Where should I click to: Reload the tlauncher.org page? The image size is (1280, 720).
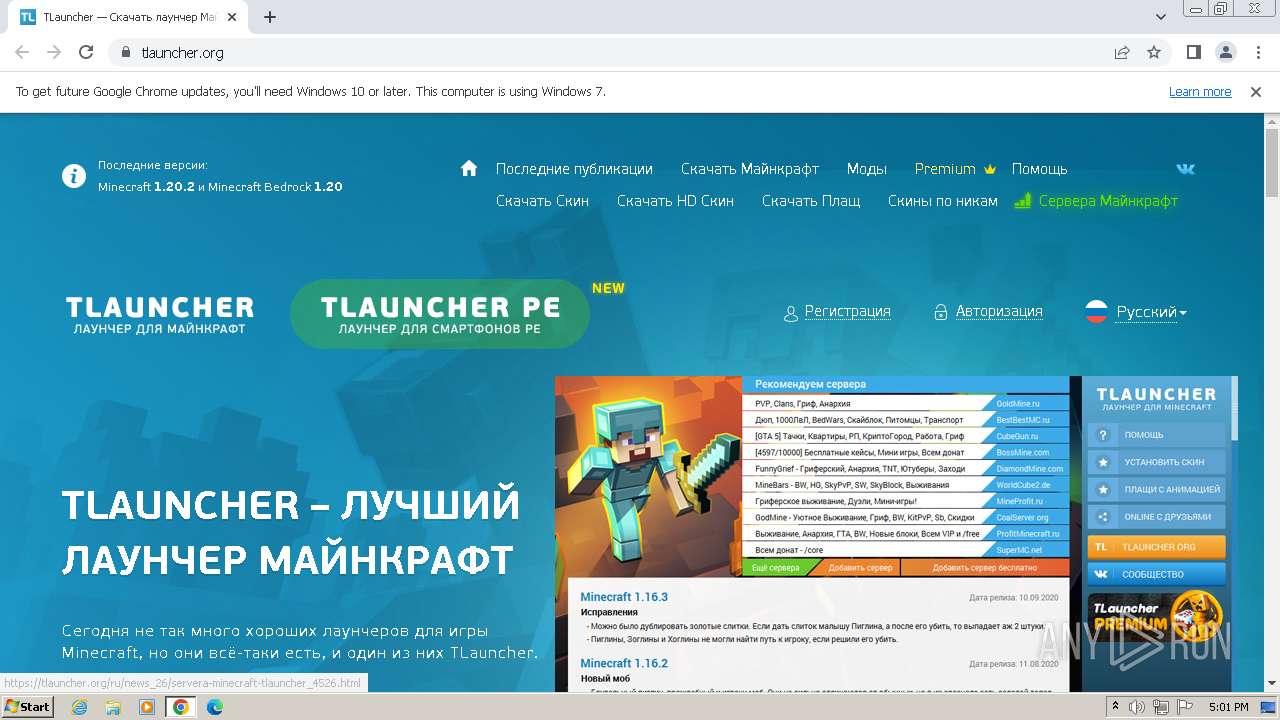[86, 52]
